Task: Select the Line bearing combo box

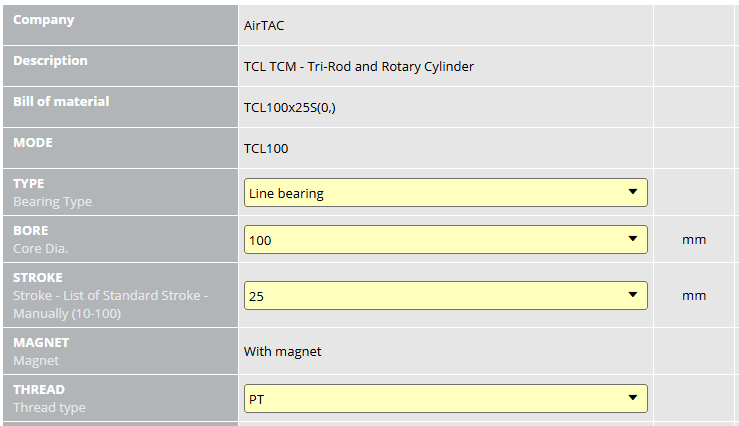Action: (445, 192)
